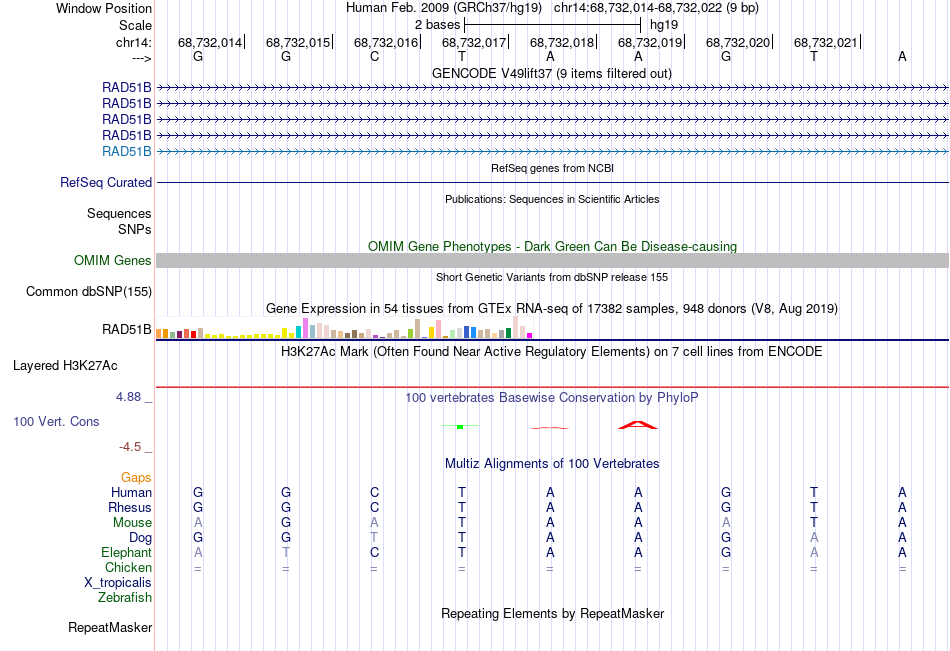Open Repeating Elements by RepeatMasker title

point(553,613)
